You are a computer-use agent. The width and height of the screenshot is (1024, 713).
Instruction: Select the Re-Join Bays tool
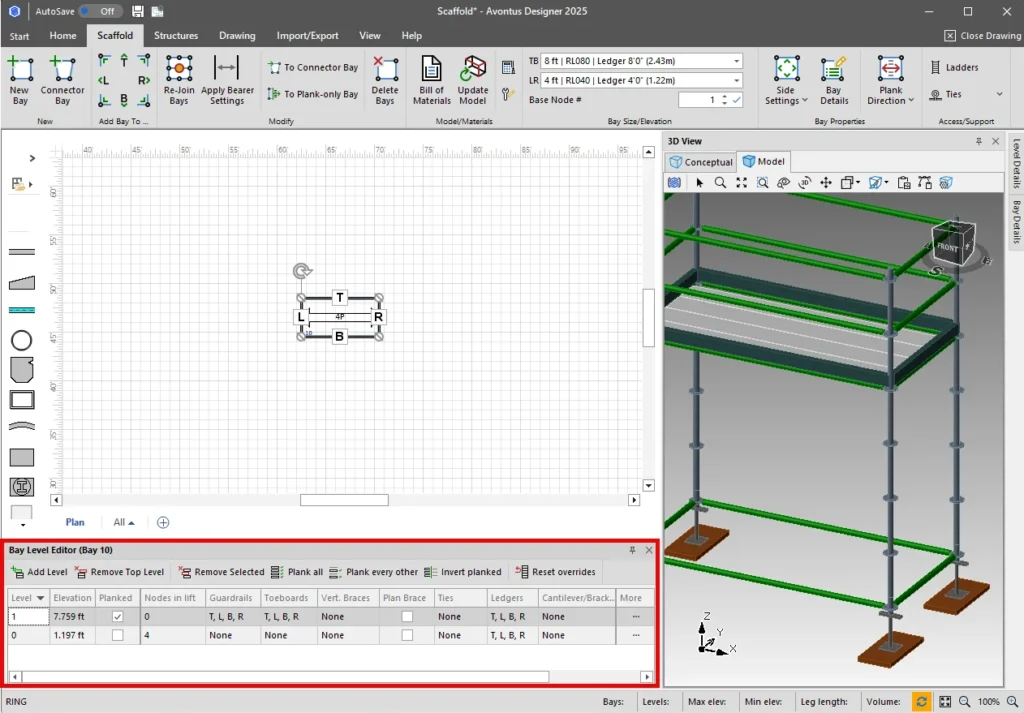(x=179, y=80)
